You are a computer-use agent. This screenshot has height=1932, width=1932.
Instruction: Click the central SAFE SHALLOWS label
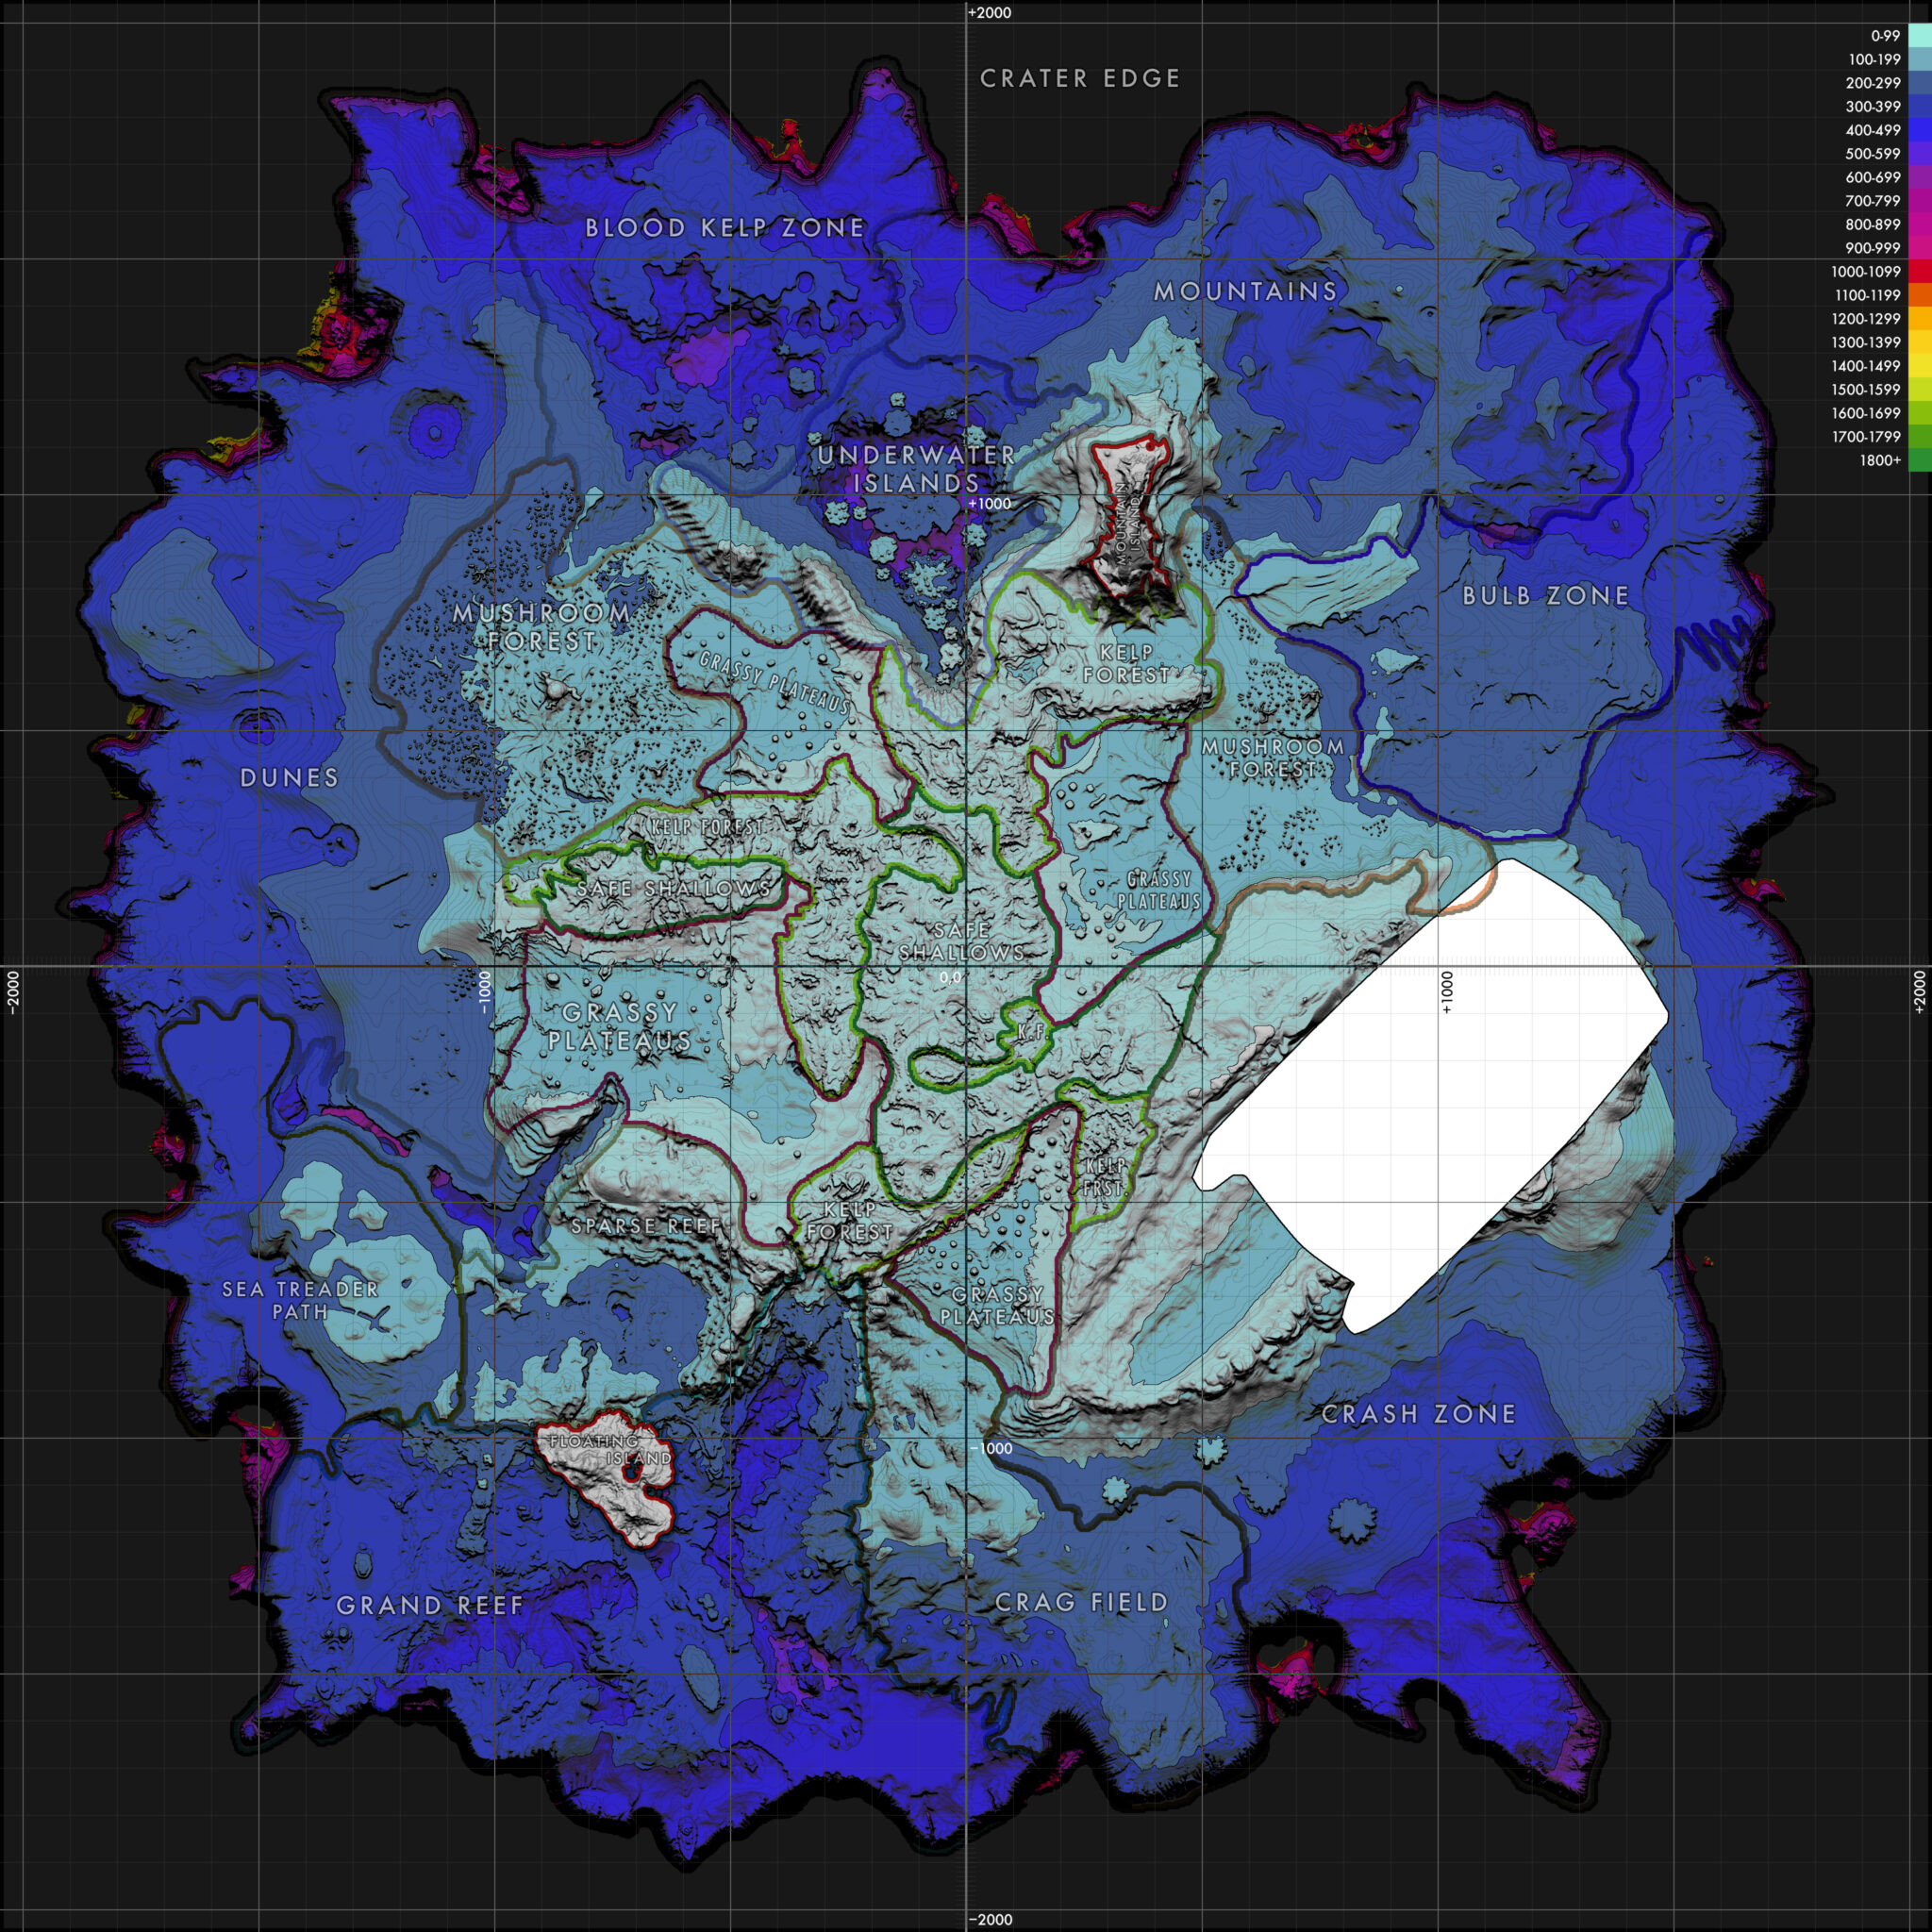pos(962,940)
